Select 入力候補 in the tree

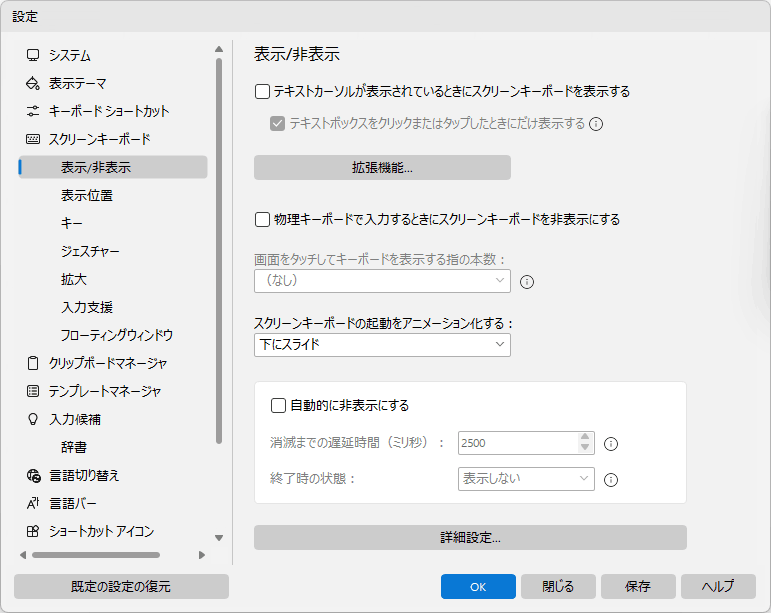point(75,420)
